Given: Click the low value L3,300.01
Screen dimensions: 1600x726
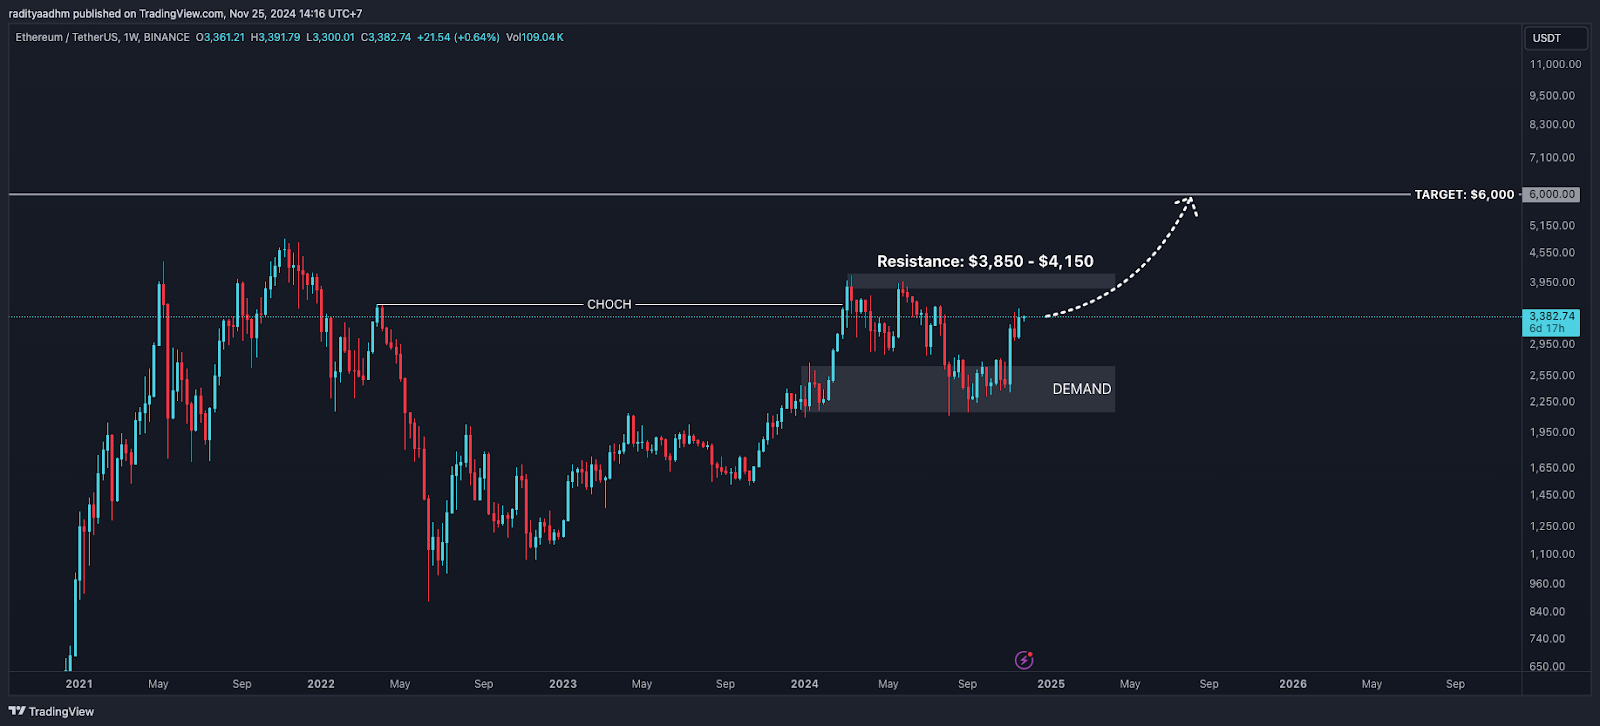Looking at the screenshot, I should (x=330, y=37).
